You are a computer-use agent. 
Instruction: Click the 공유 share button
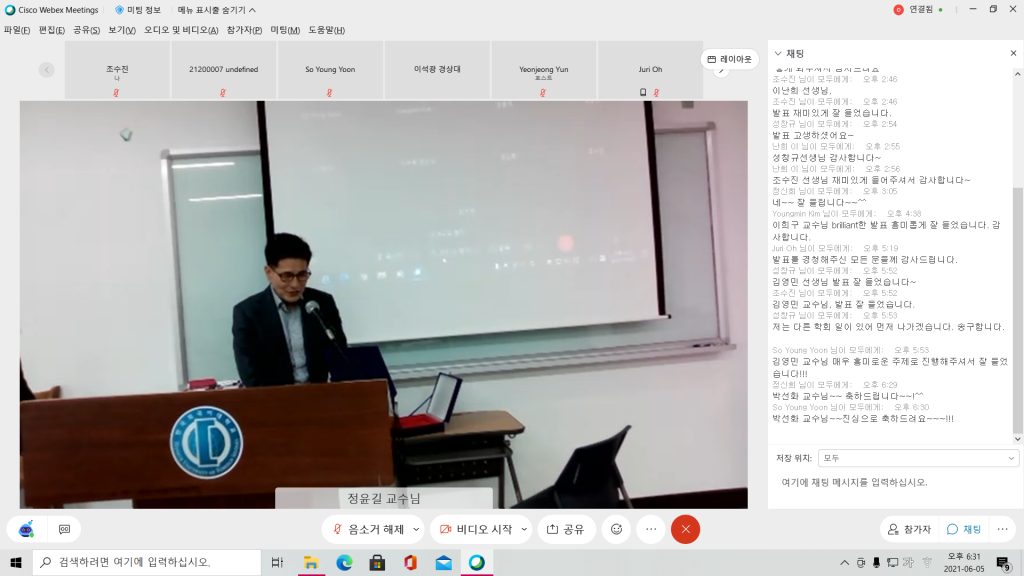pos(566,529)
